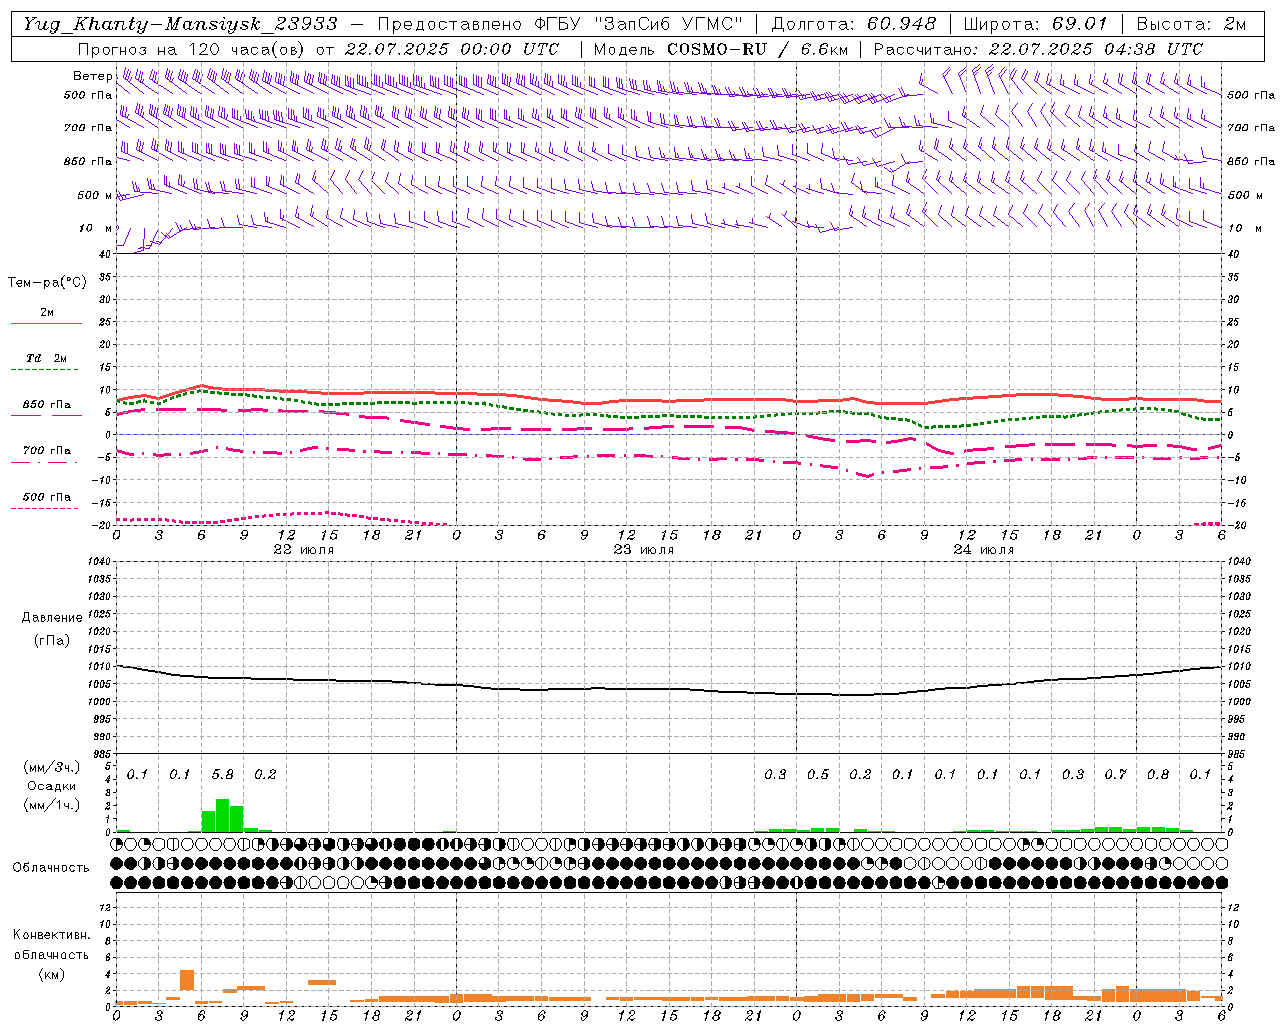
Task: Click the 'Облачность' cloudiness label
Action: [x=51, y=868]
